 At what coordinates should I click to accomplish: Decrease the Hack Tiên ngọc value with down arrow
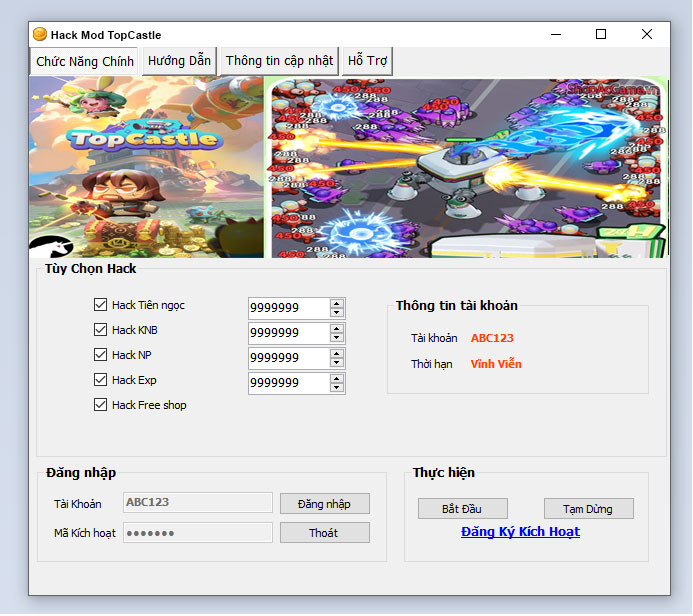pos(337,312)
